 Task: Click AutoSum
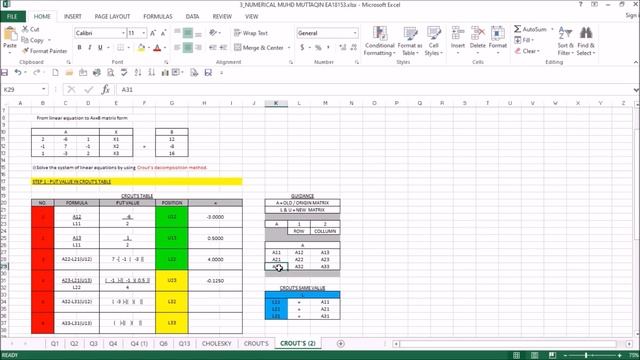point(530,29)
